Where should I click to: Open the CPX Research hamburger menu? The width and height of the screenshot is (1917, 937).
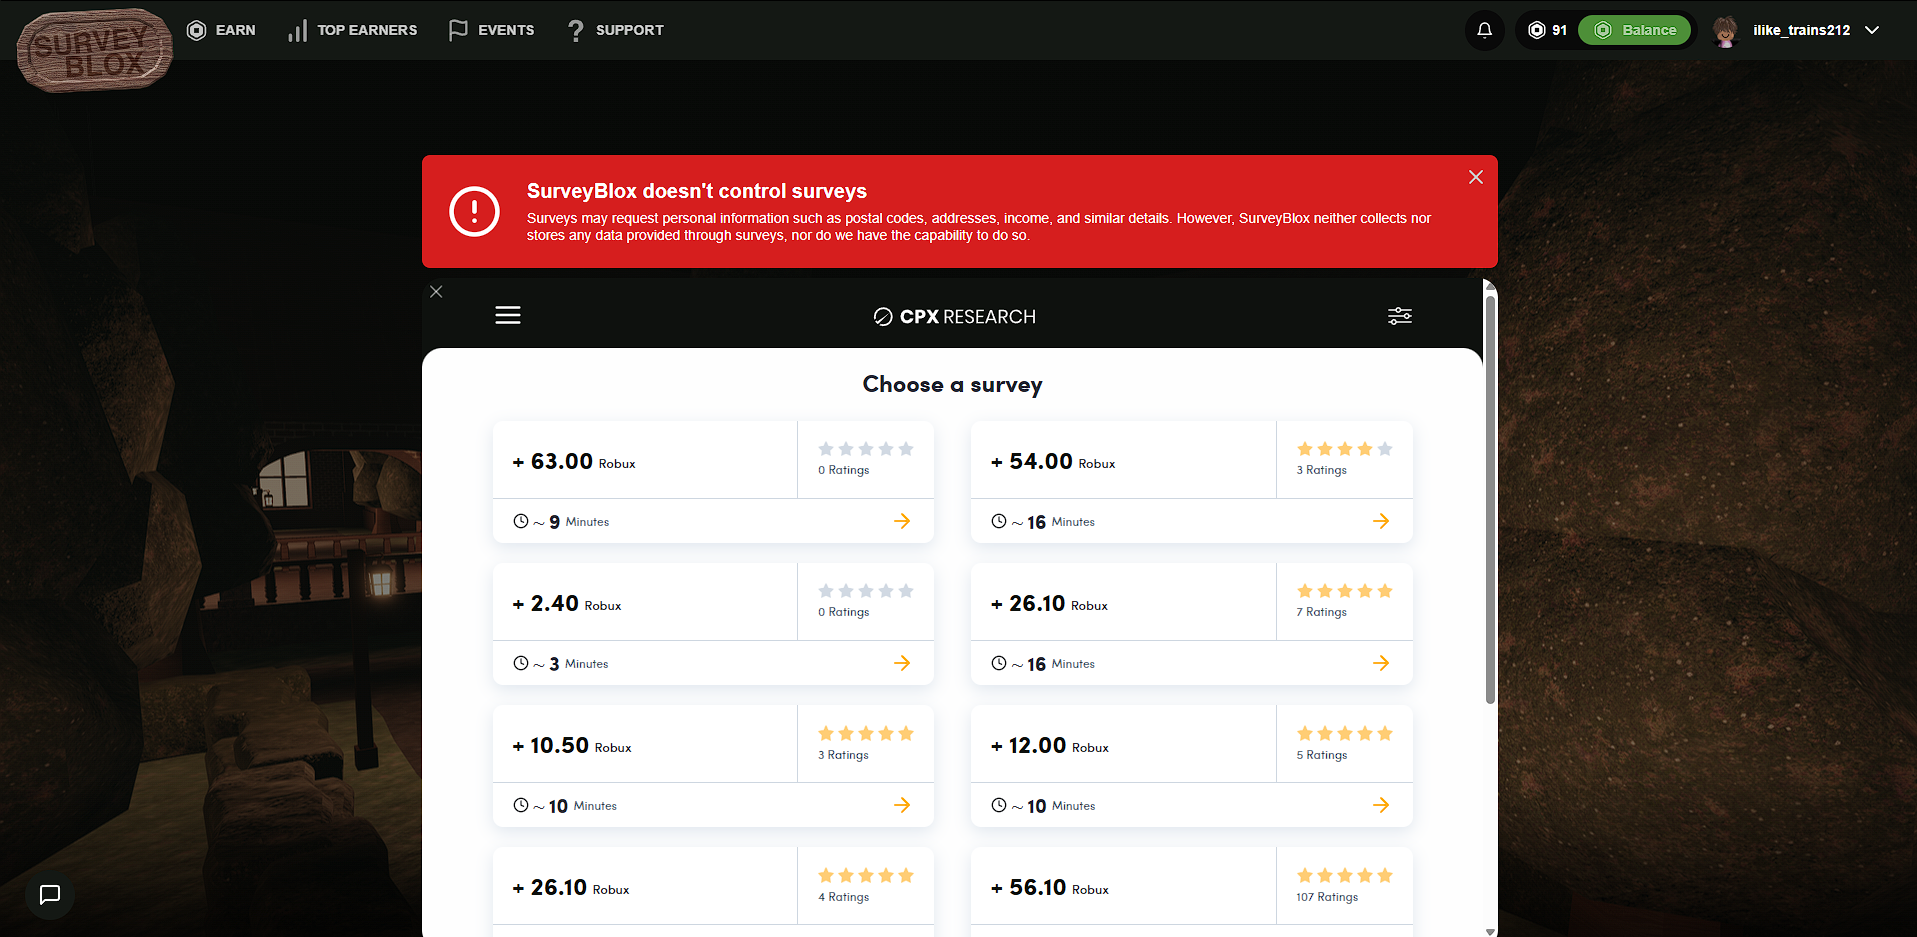(x=508, y=316)
